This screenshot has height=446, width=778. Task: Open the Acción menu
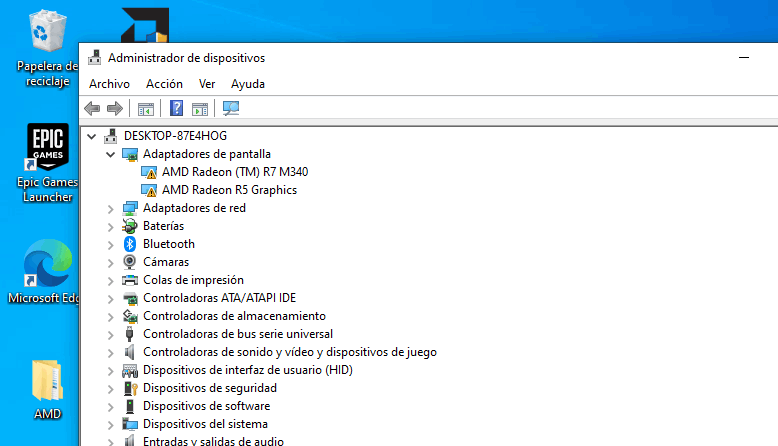click(x=164, y=84)
